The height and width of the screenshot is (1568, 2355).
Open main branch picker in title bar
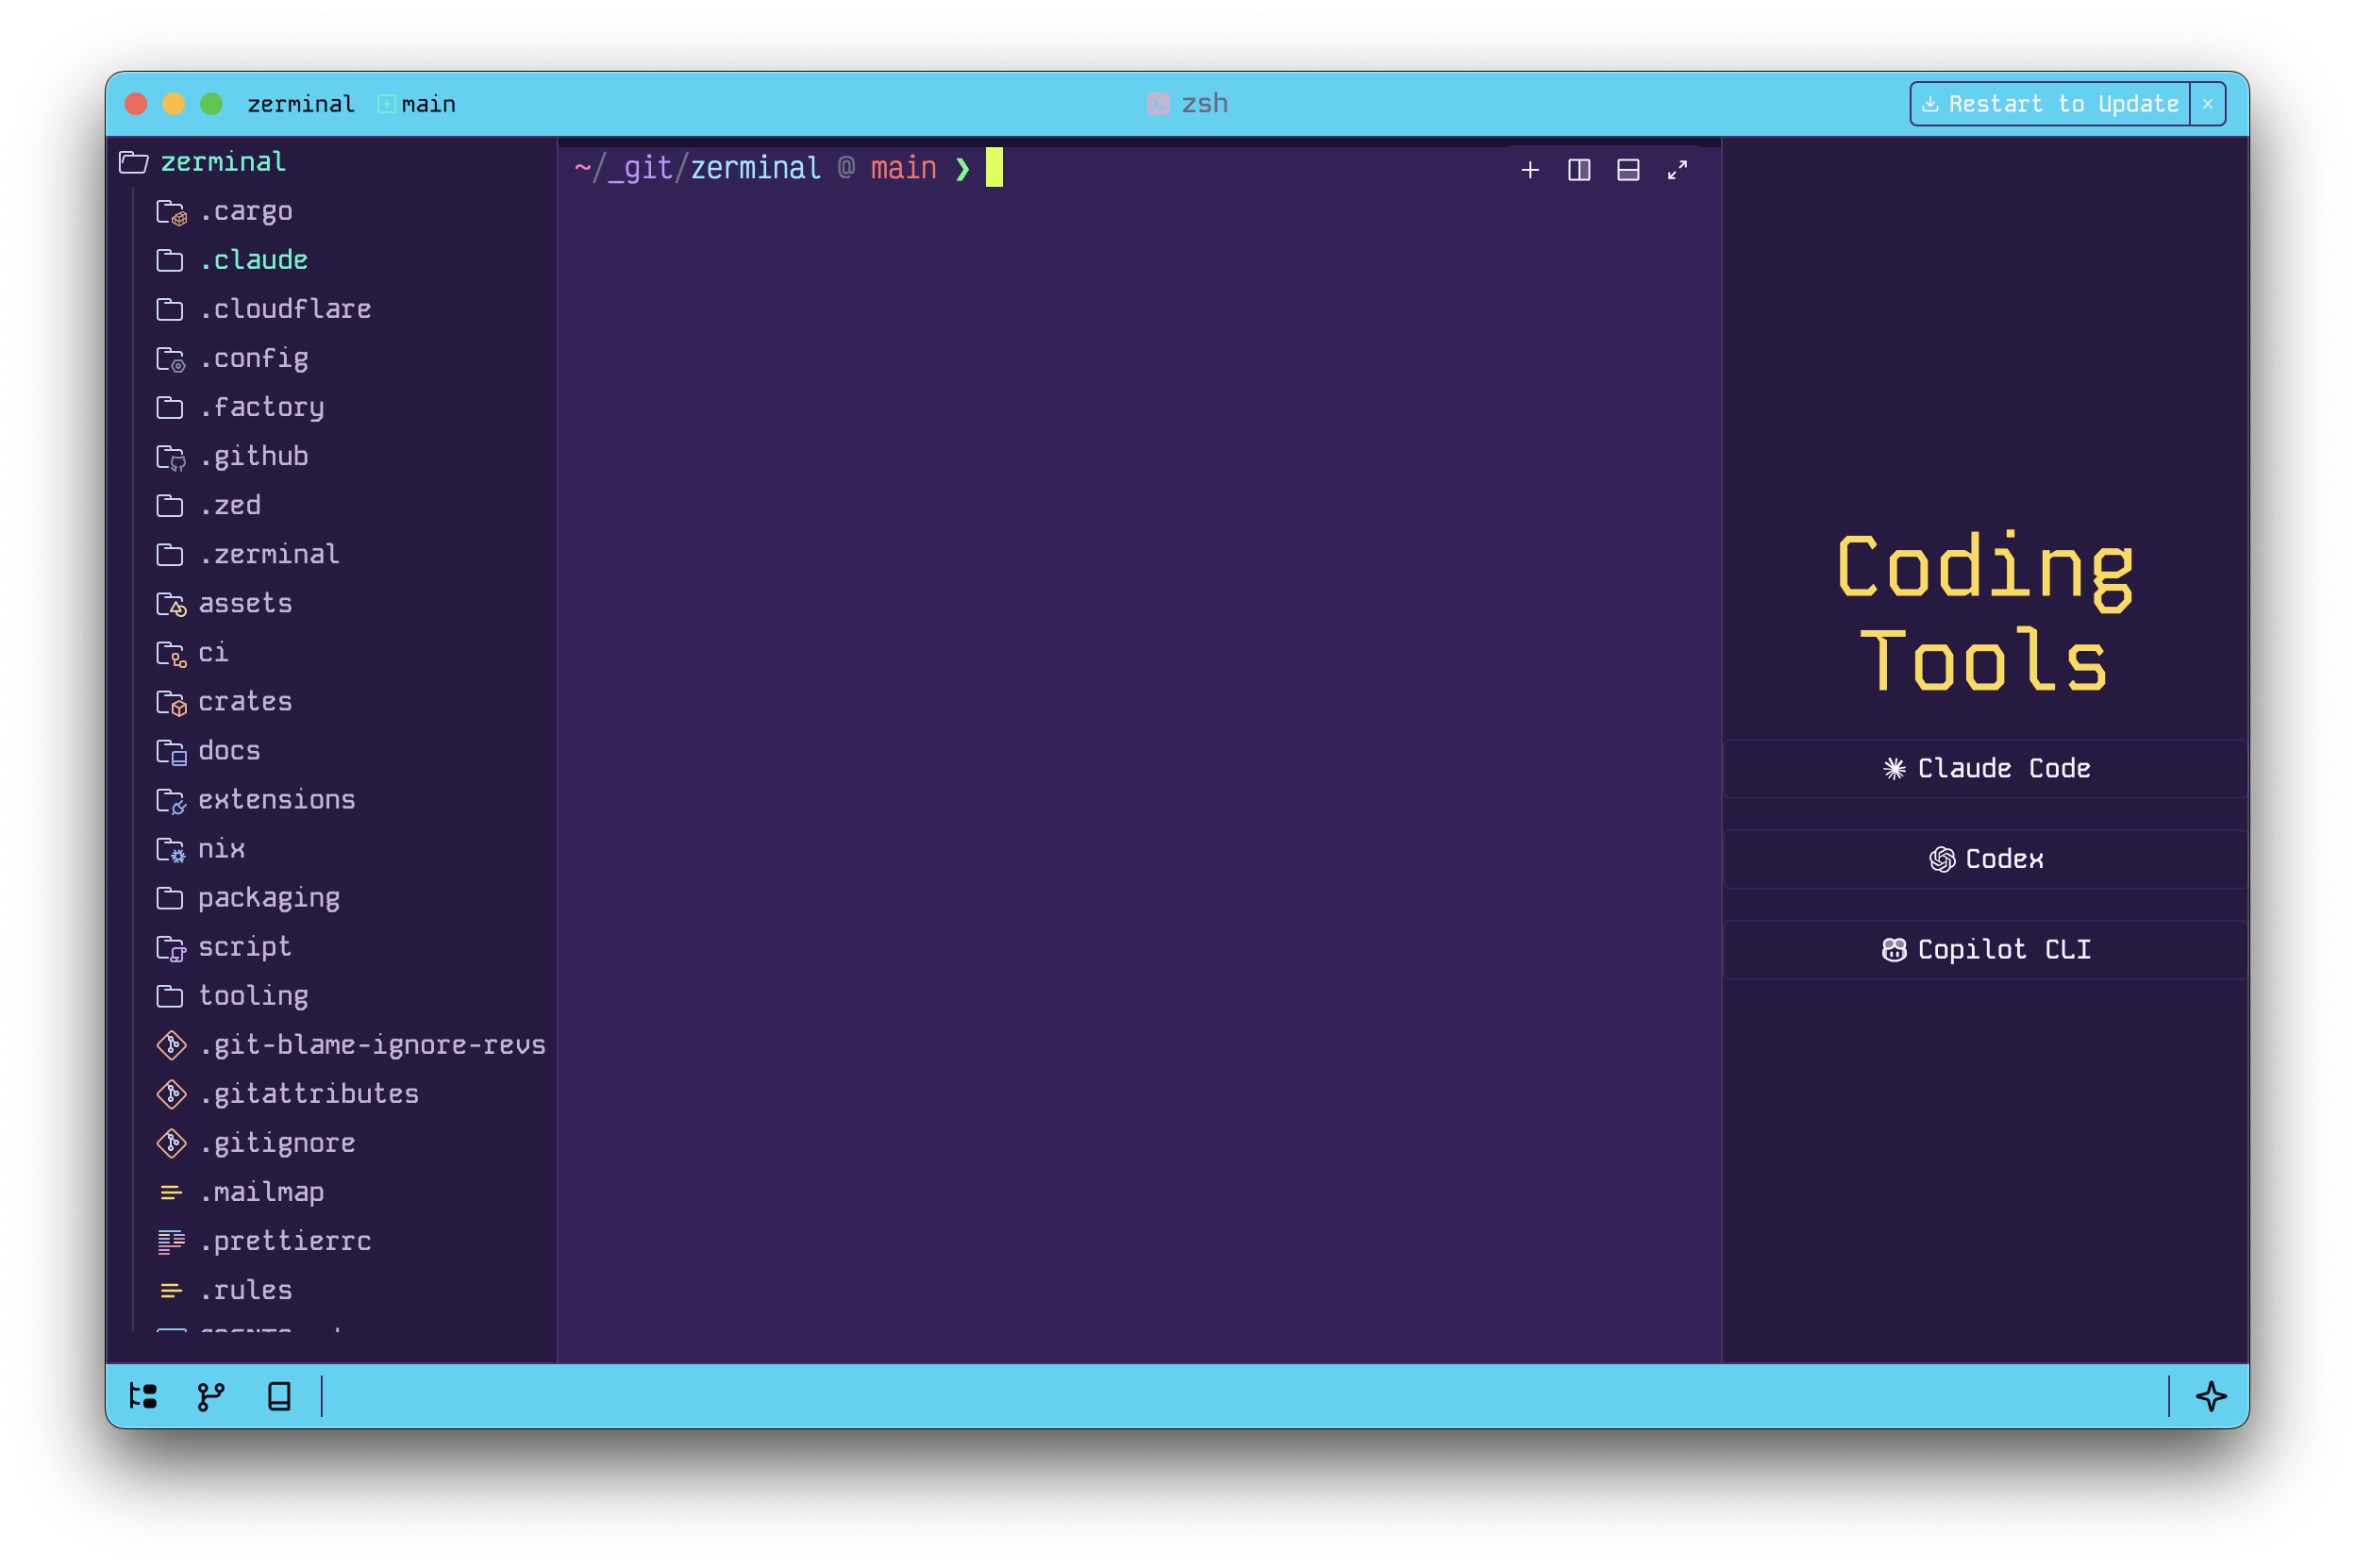click(417, 104)
